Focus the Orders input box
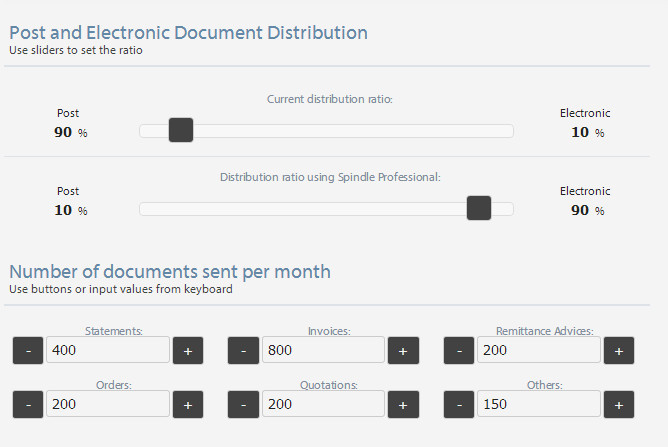This screenshot has width=668, height=447. tap(108, 404)
